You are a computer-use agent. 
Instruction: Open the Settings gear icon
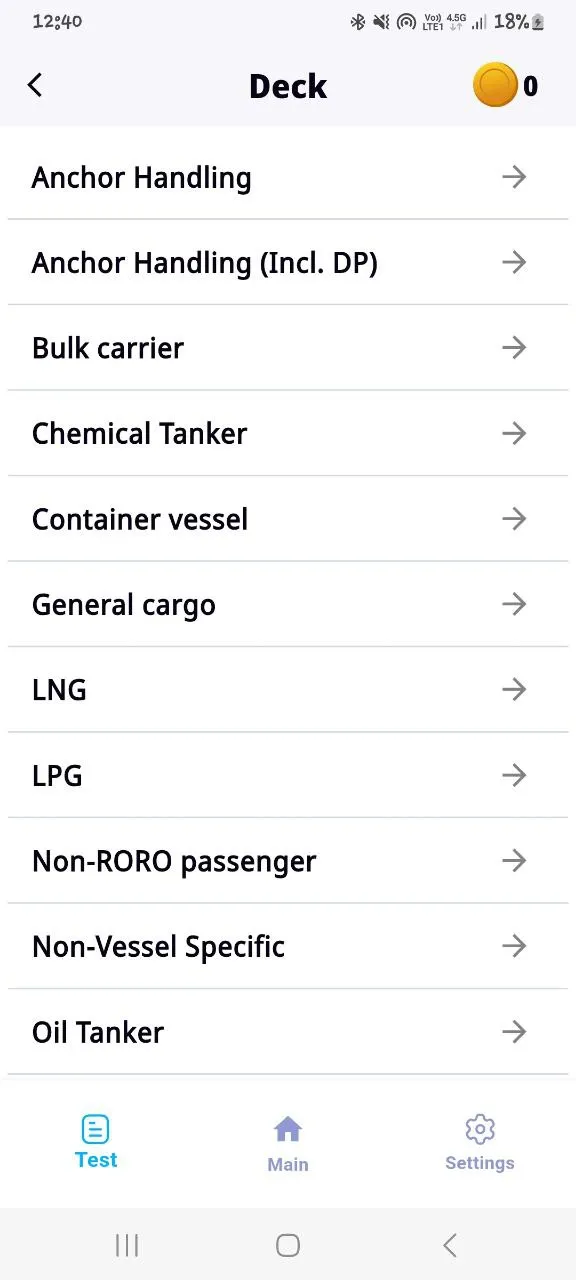point(480,1129)
